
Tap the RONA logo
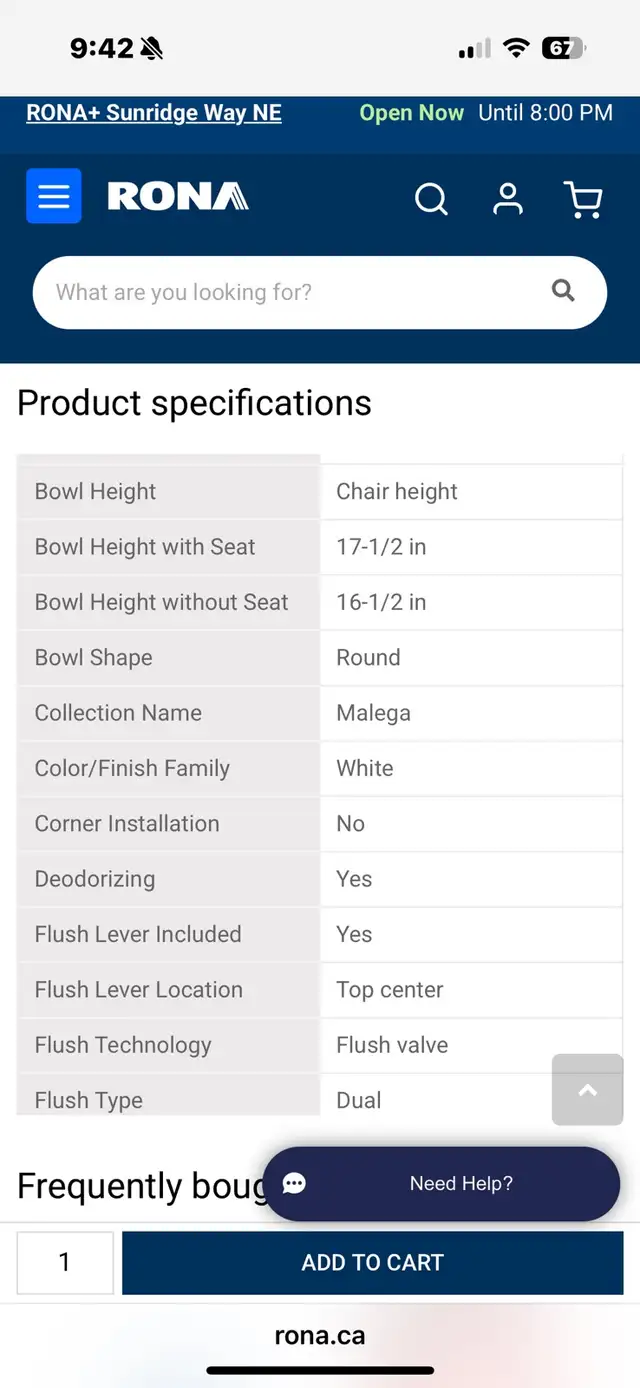178,196
